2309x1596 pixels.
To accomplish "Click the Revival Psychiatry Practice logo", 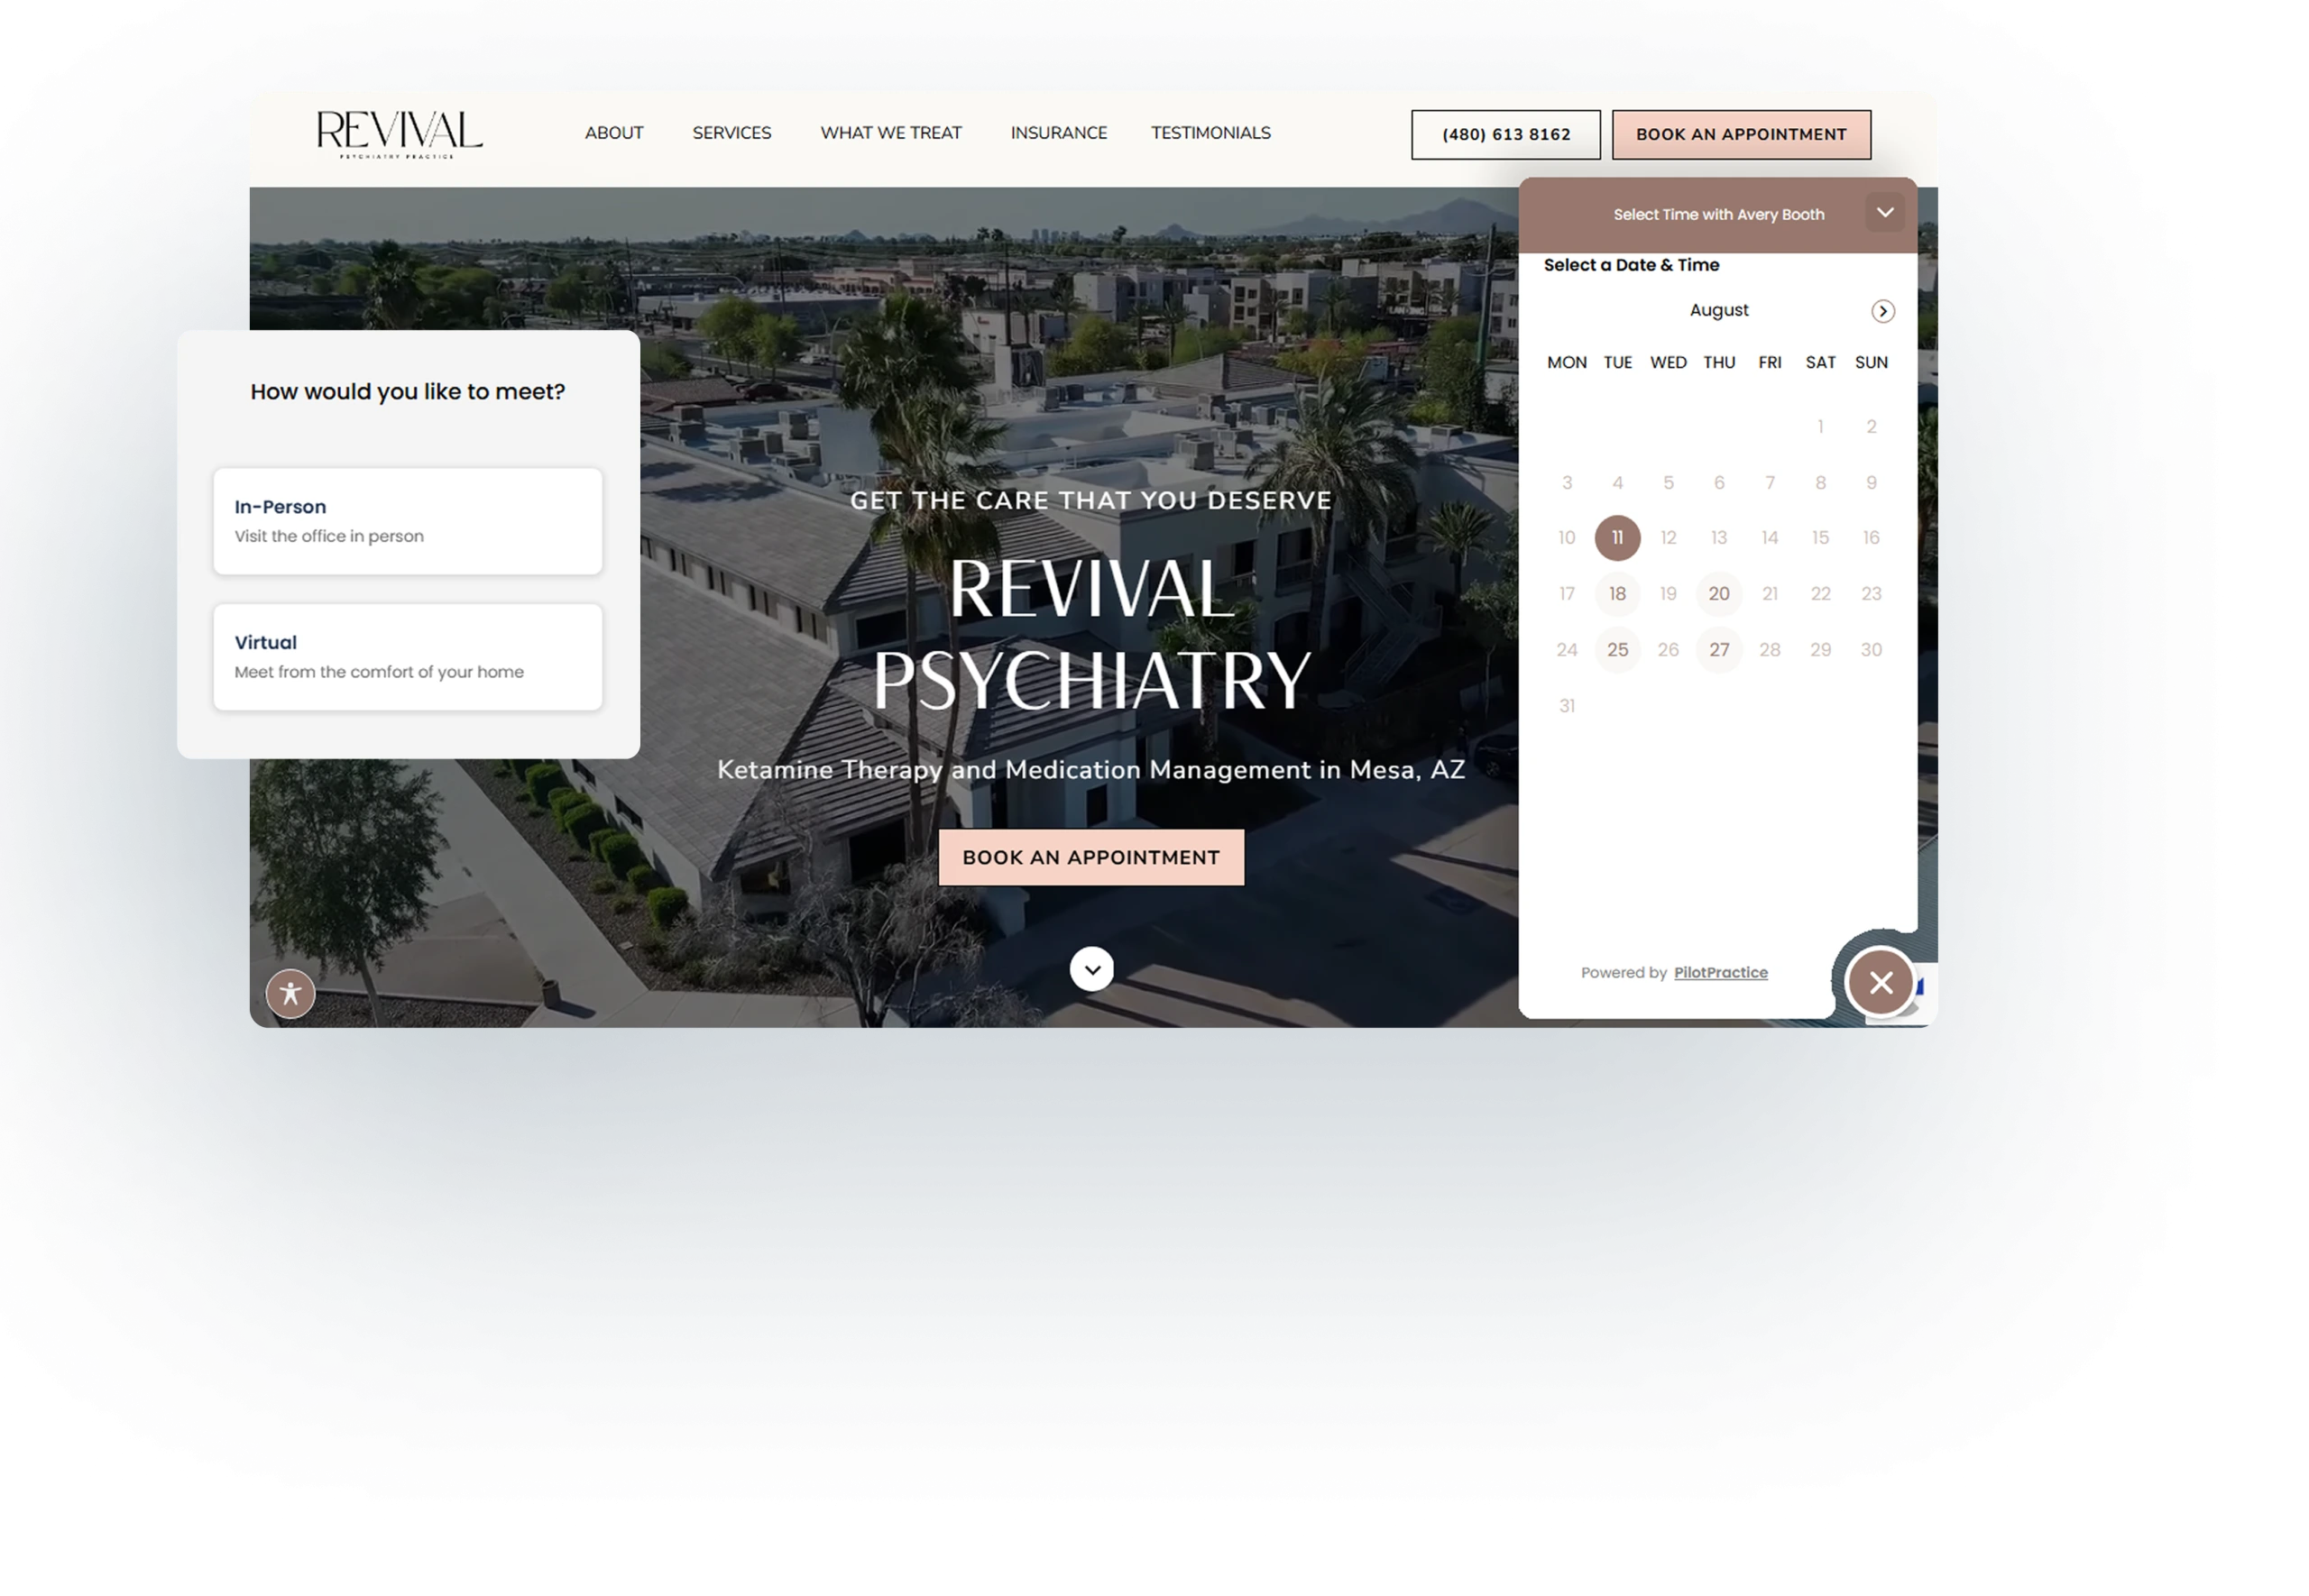I will (399, 134).
